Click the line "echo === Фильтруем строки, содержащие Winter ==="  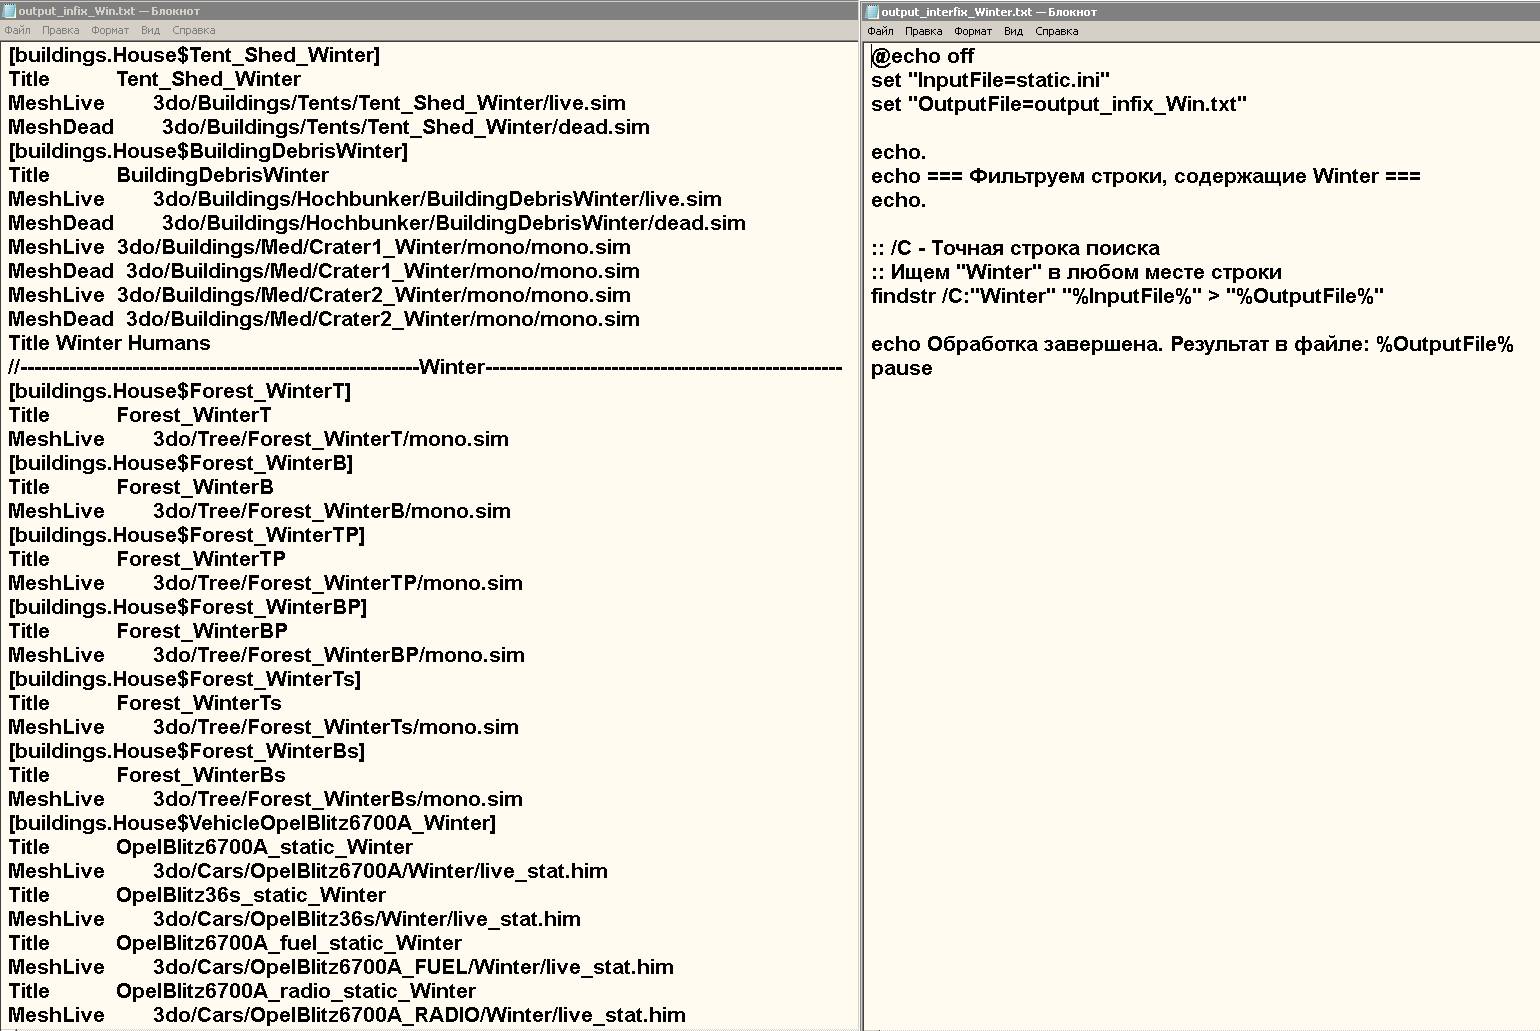(x=1146, y=176)
